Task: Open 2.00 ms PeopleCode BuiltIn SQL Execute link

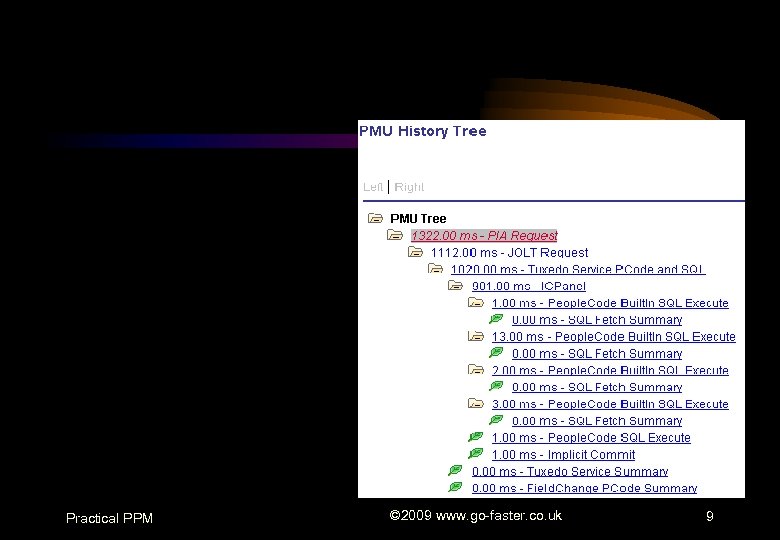Action: [x=610, y=370]
